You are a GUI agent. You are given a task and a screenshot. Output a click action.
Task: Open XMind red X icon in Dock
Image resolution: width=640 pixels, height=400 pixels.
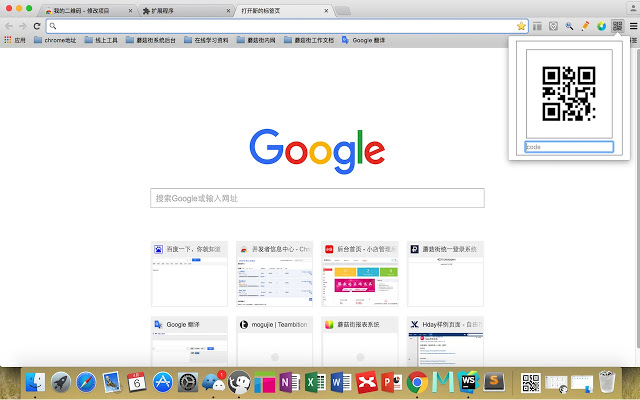point(366,383)
